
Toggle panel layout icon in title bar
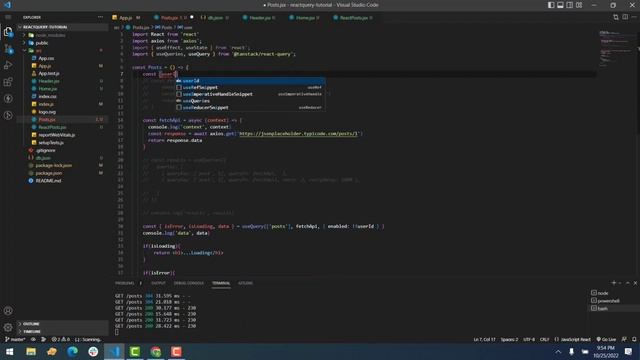[x=560, y=5]
